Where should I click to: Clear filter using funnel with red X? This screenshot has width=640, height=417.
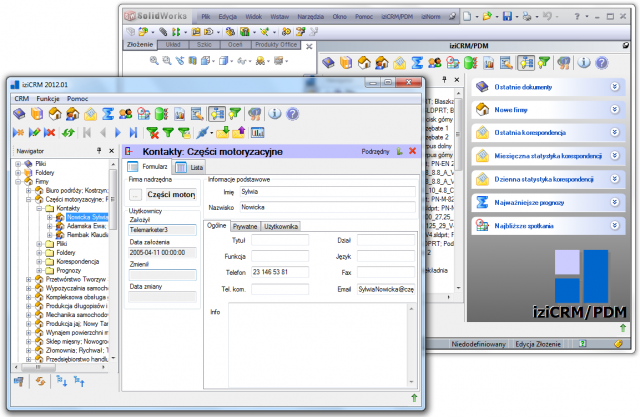153,133
